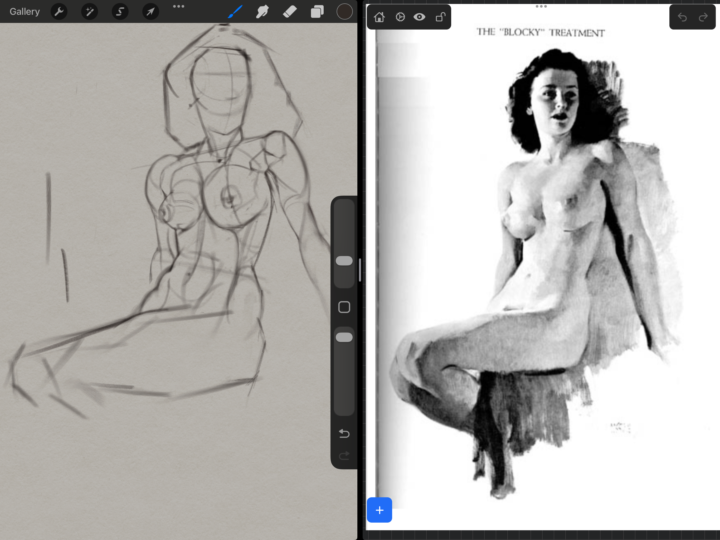Screen dimensions: 720x540
Task: Select the Smudge tool
Action: point(262,11)
